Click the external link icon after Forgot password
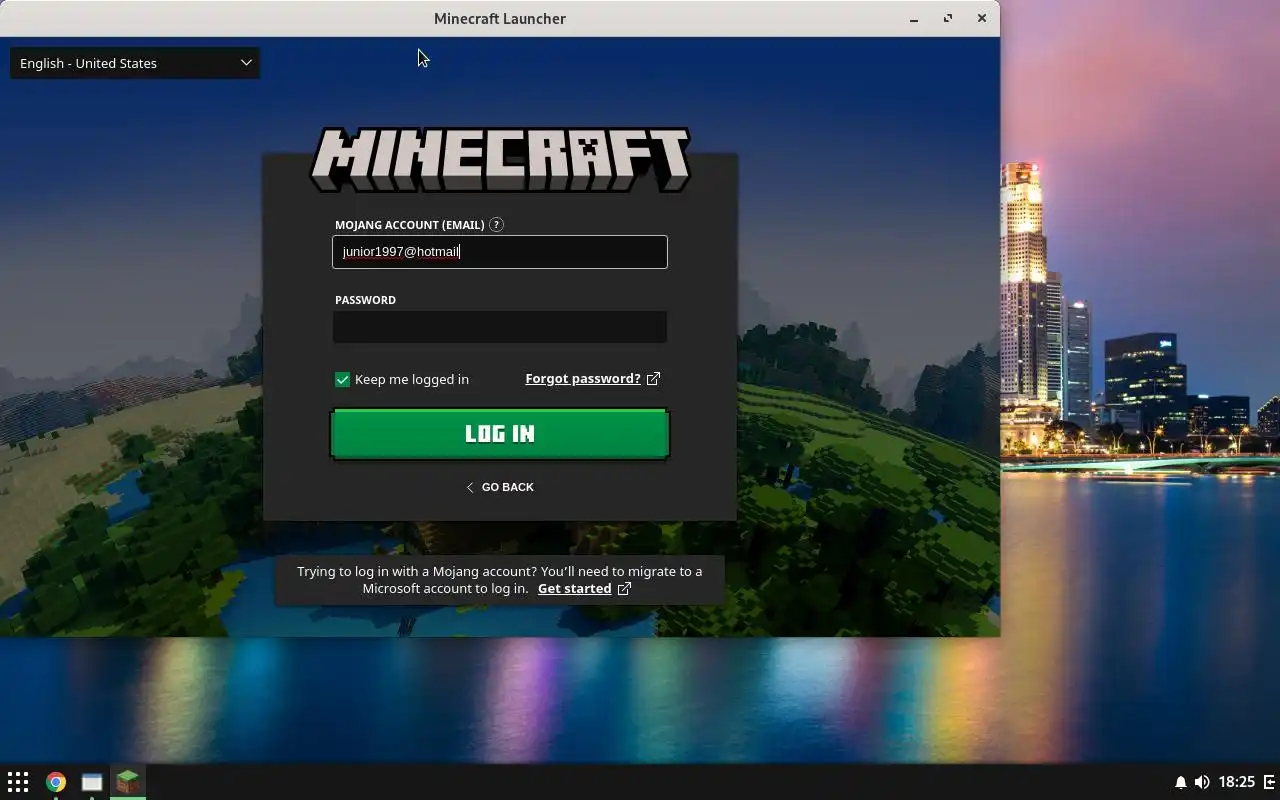1280x800 pixels. [x=653, y=379]
